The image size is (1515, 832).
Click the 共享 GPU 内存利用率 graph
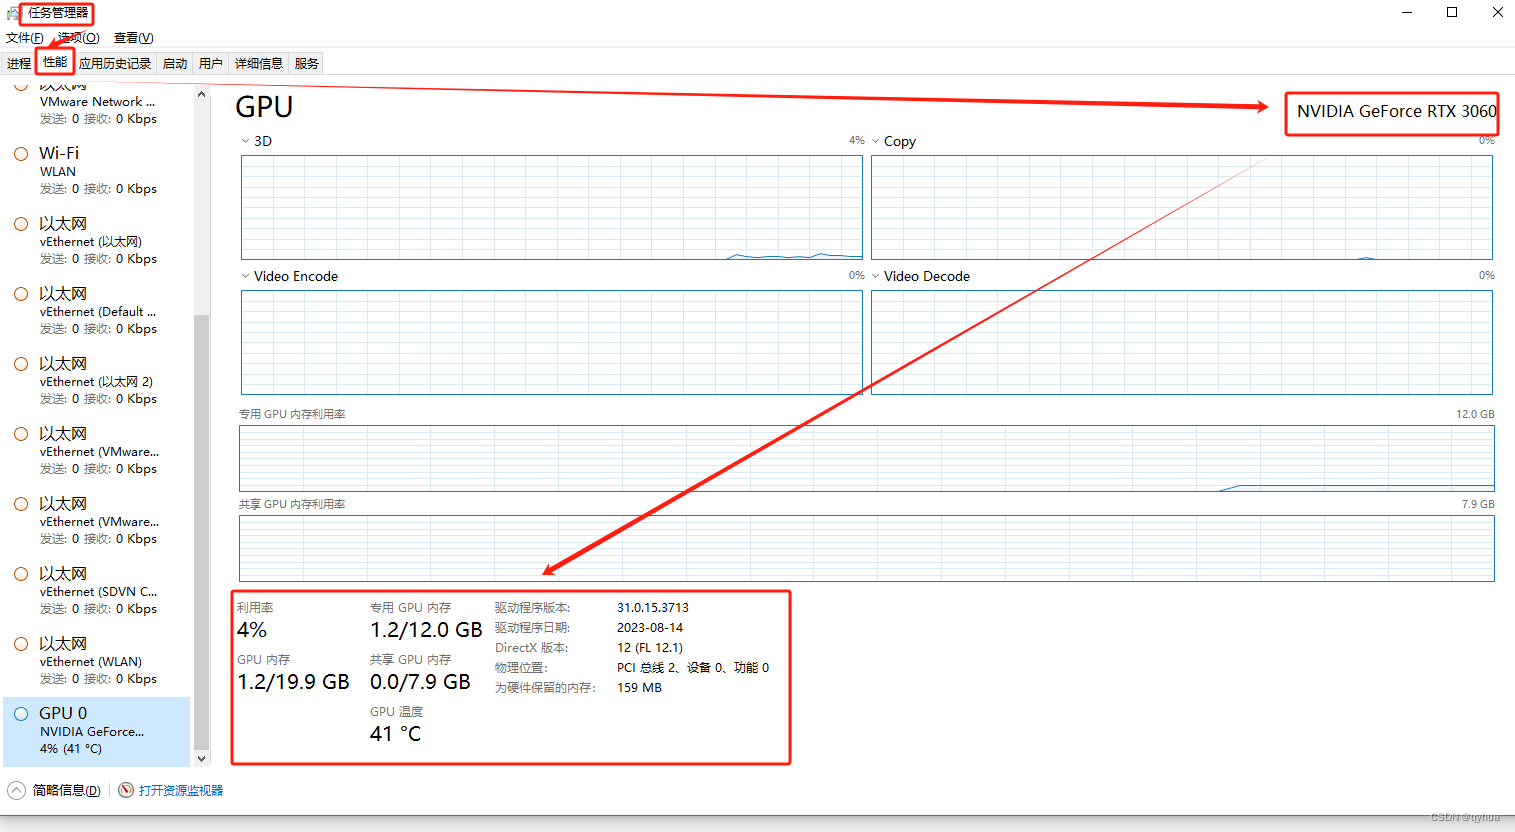tap(867, 548)
